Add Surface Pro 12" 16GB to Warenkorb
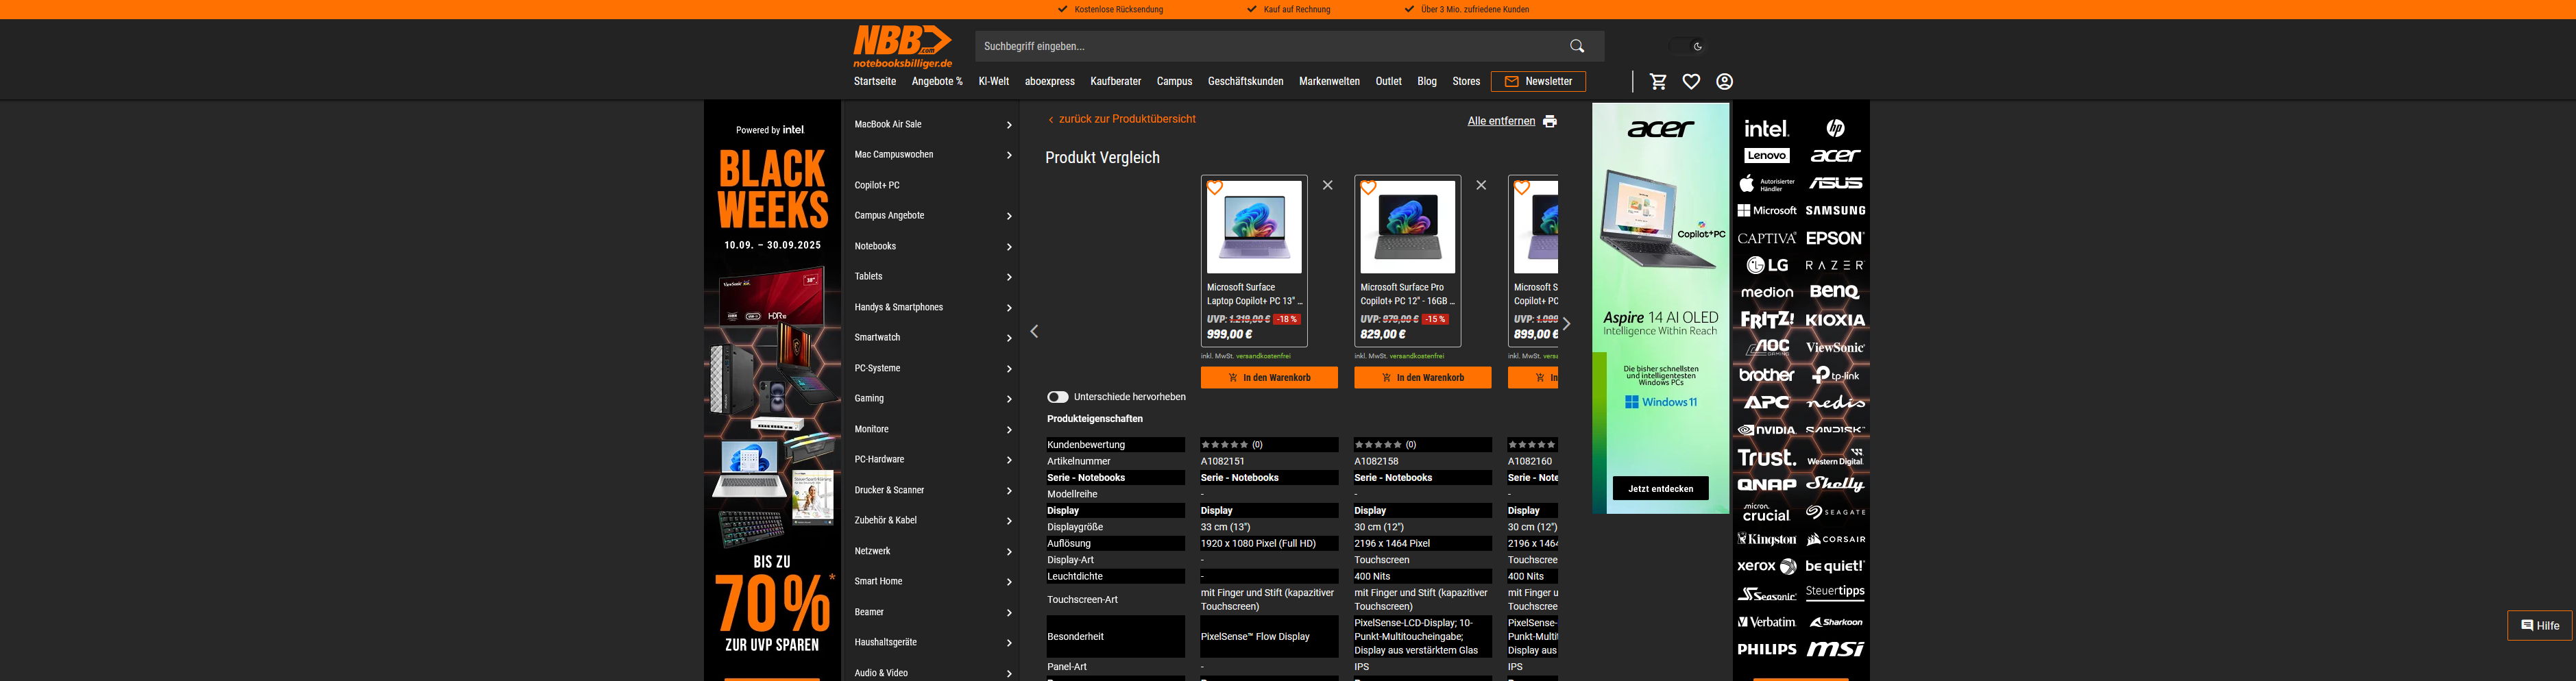The width and height of the screenshot is (2576, 681). [x=1422, y=378]
